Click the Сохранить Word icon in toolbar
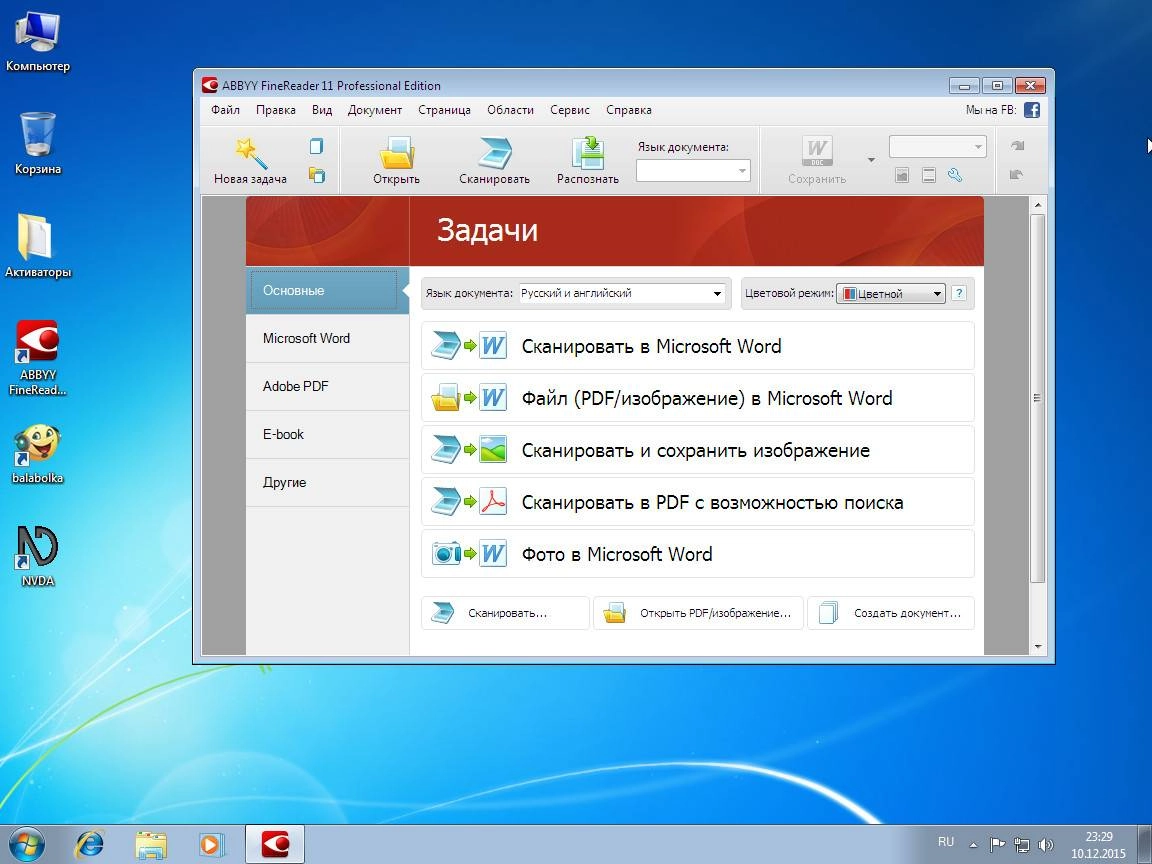Image resolution: width=1152 pixels, height=864 pixels. click(817, 152)
